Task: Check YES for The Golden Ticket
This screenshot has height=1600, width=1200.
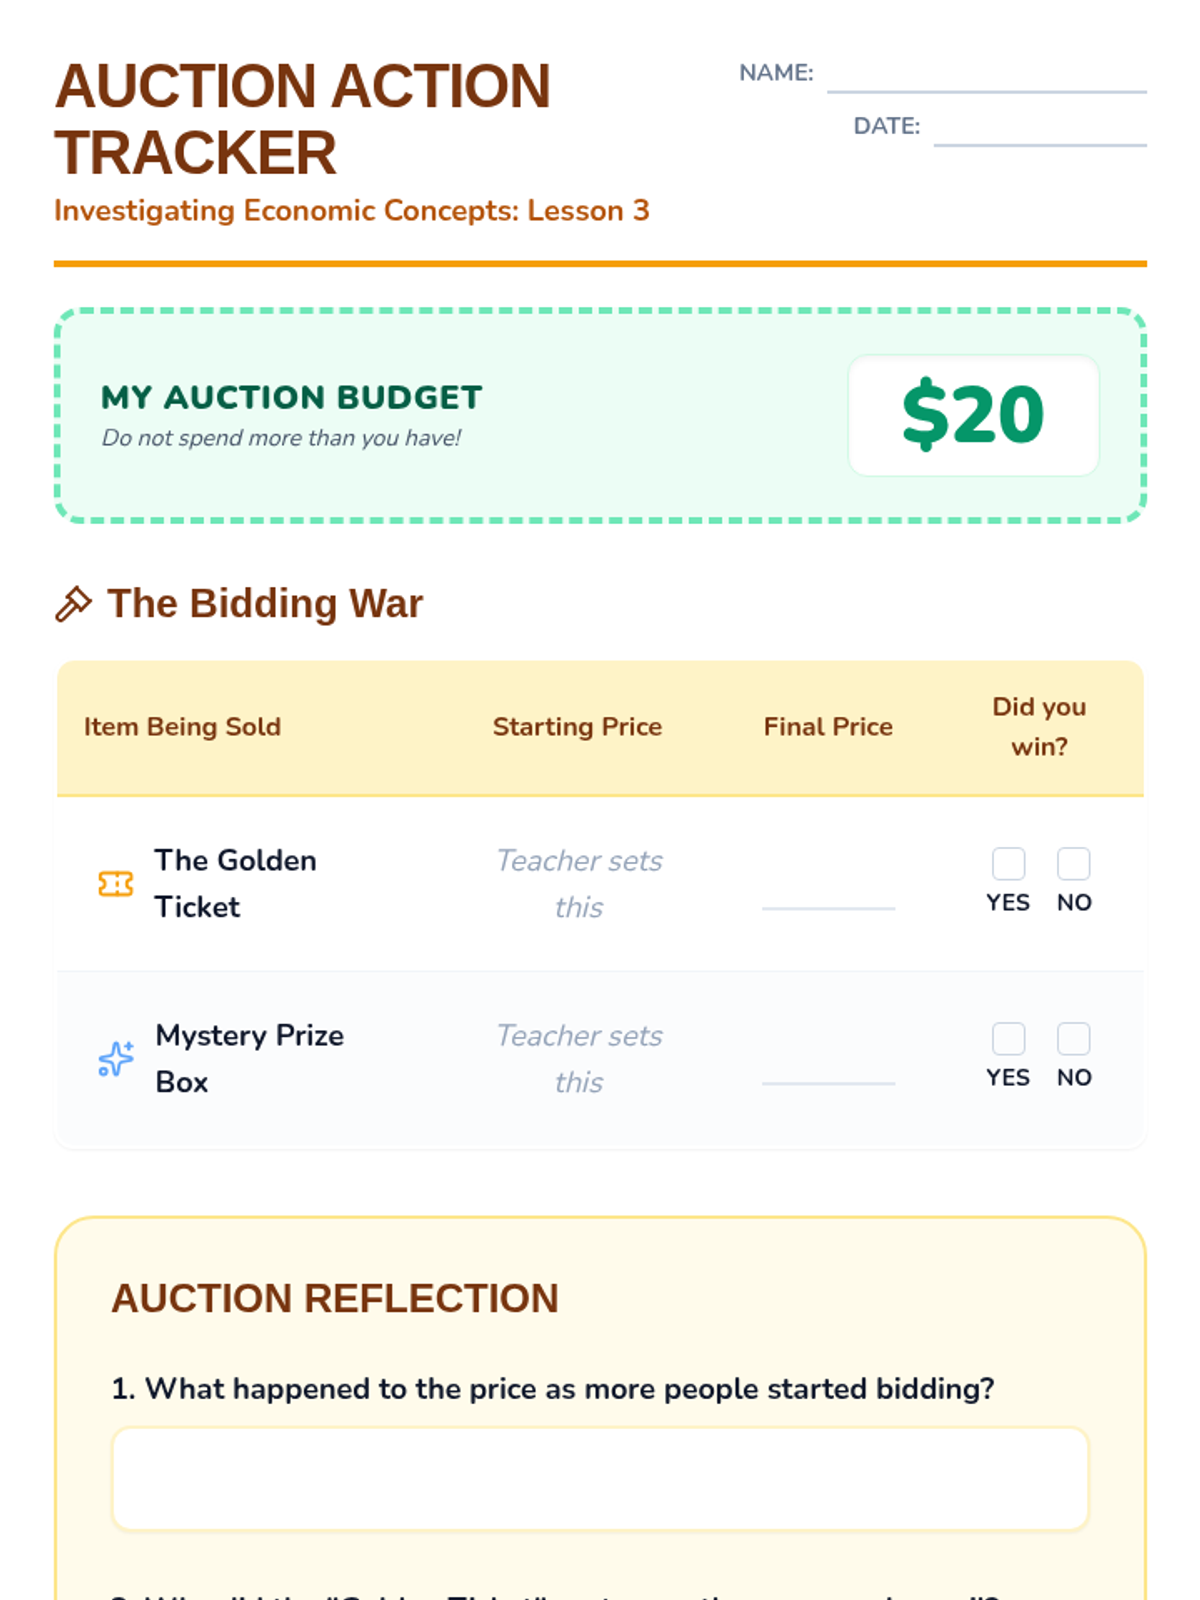Action: (x=1008, y=863)
